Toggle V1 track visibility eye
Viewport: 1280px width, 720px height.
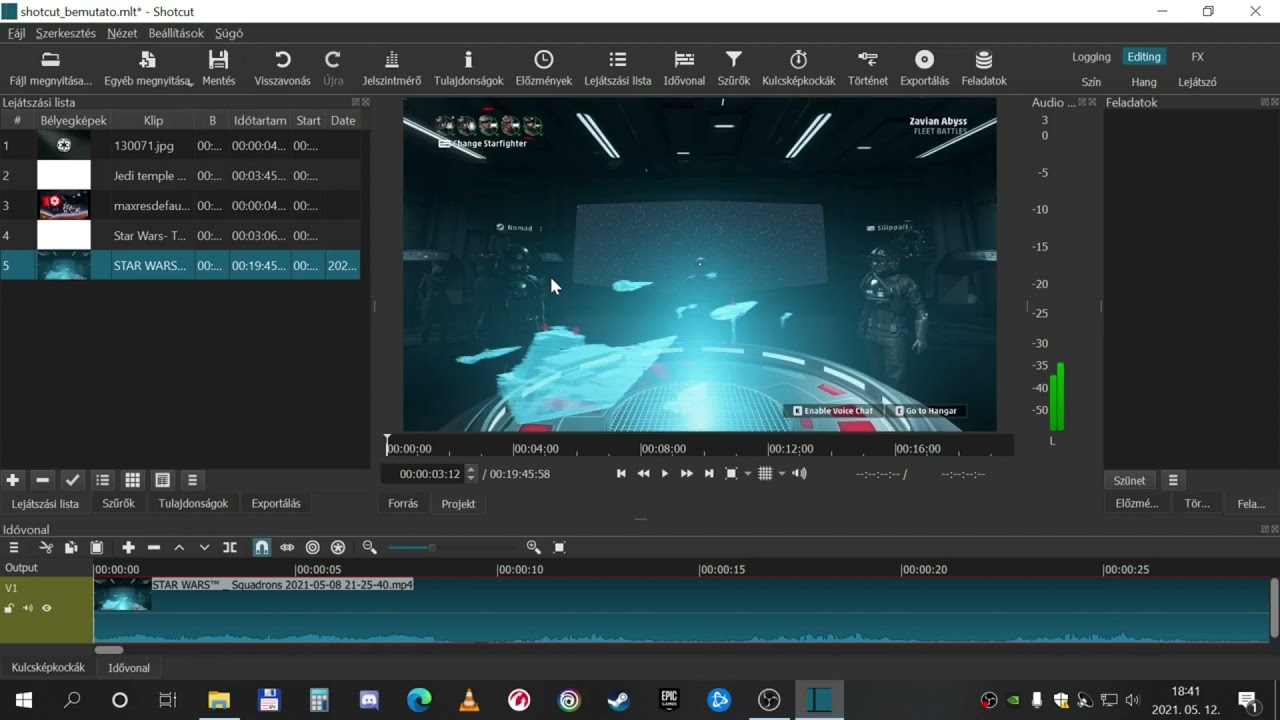(x=46, y=608)
